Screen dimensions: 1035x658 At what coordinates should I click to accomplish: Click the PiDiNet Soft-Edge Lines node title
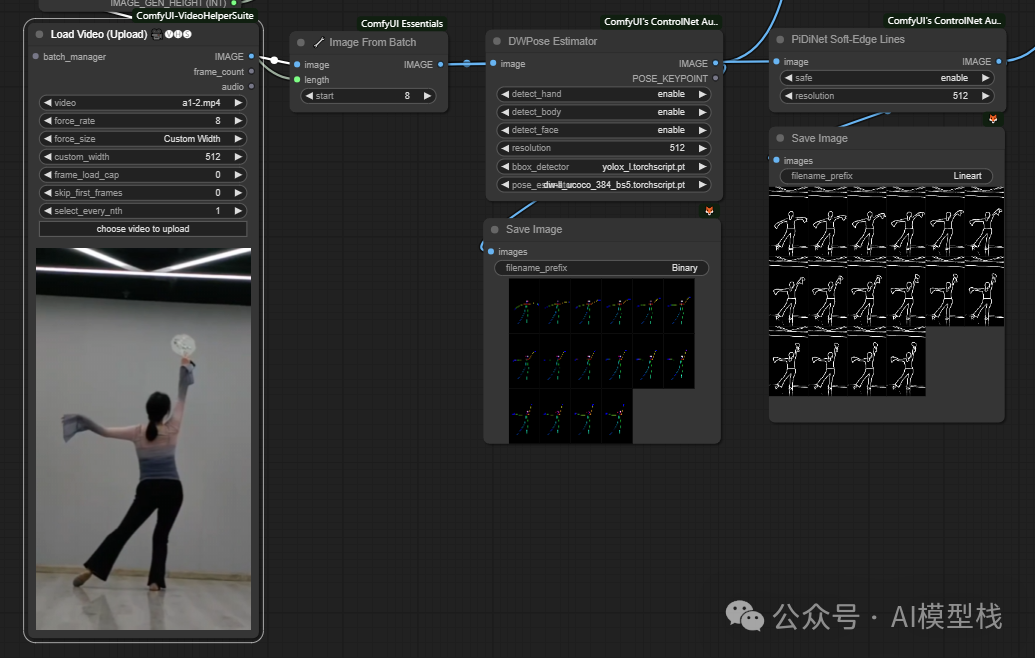(x=848, y=40)
